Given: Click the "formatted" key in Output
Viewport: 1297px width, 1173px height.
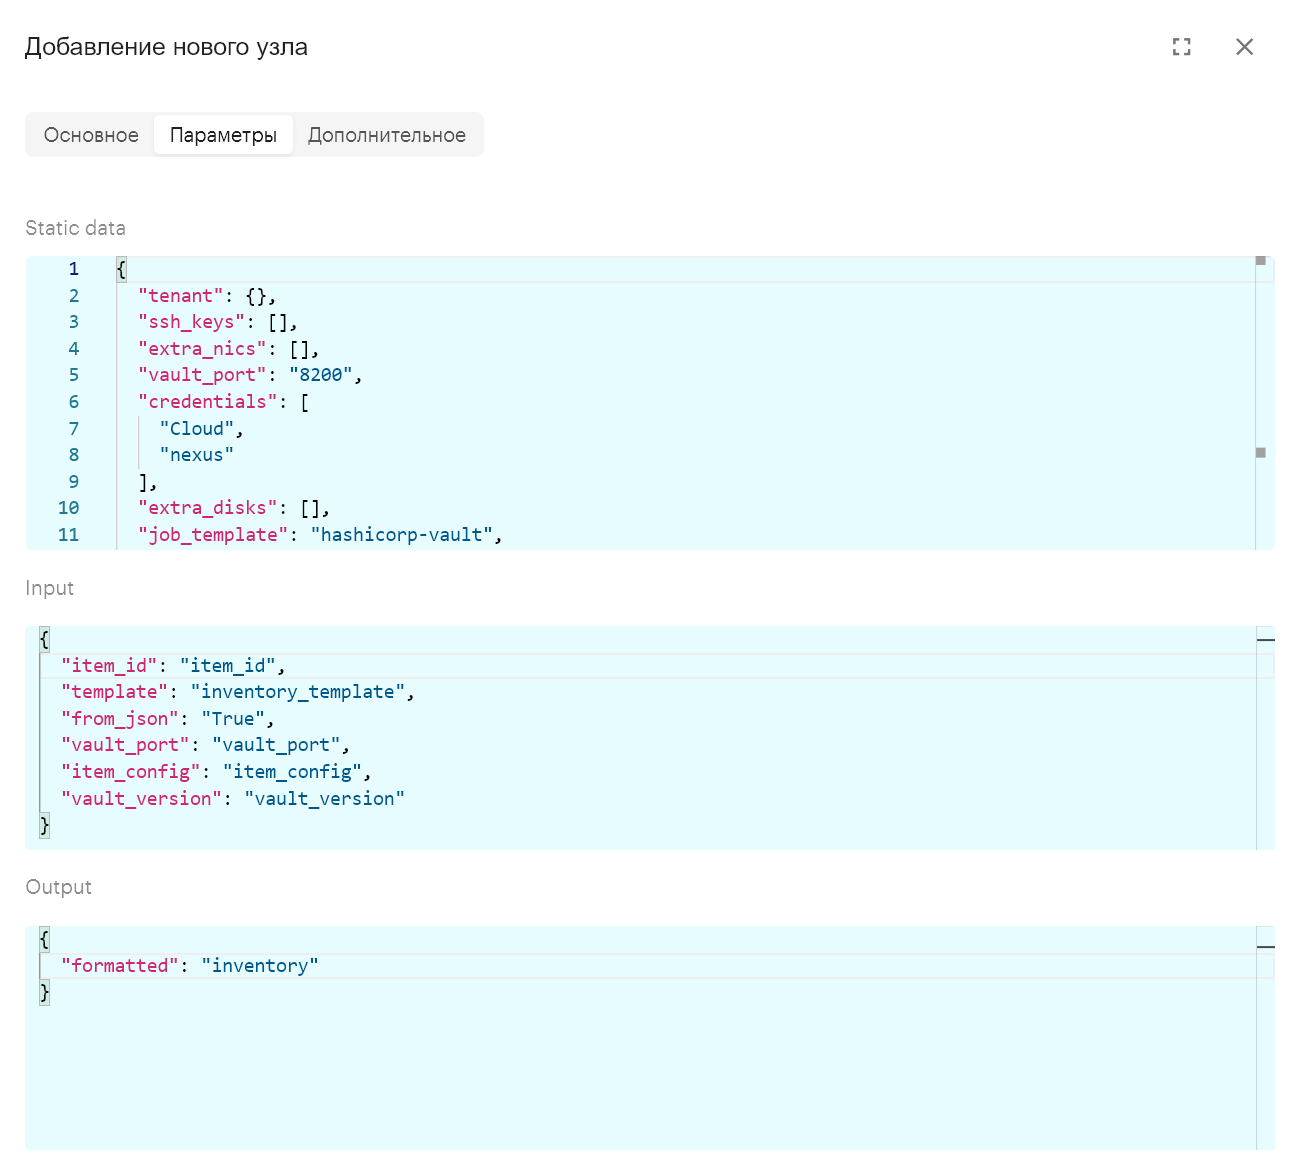Looking at the screenshot, I should 121,966.
